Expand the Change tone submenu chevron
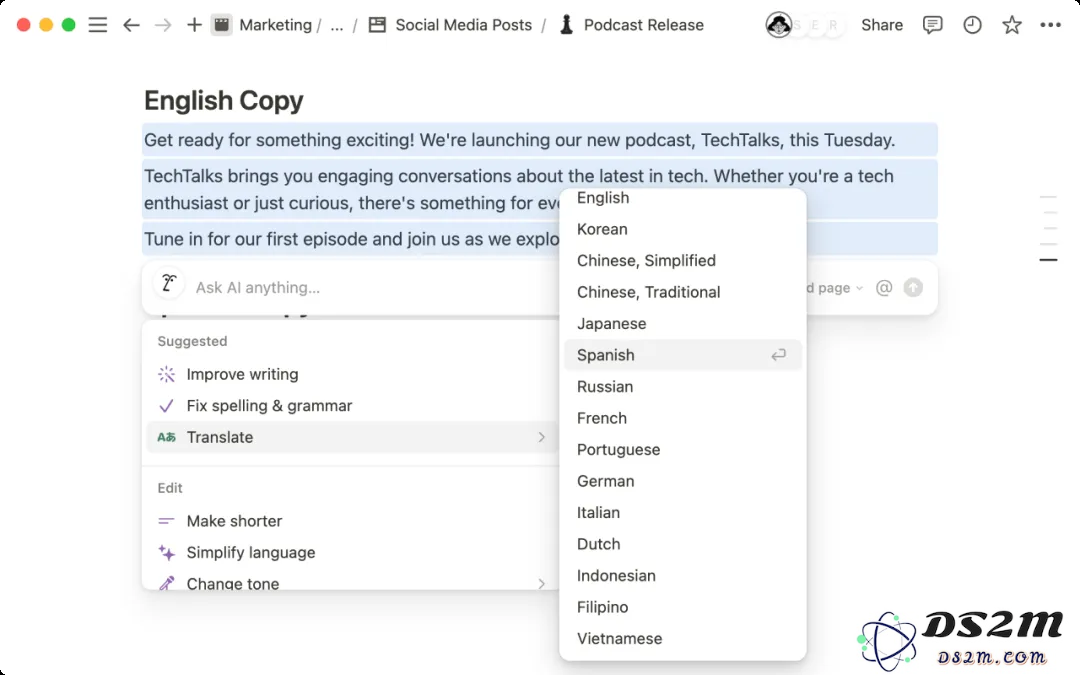 click(541, 584)
